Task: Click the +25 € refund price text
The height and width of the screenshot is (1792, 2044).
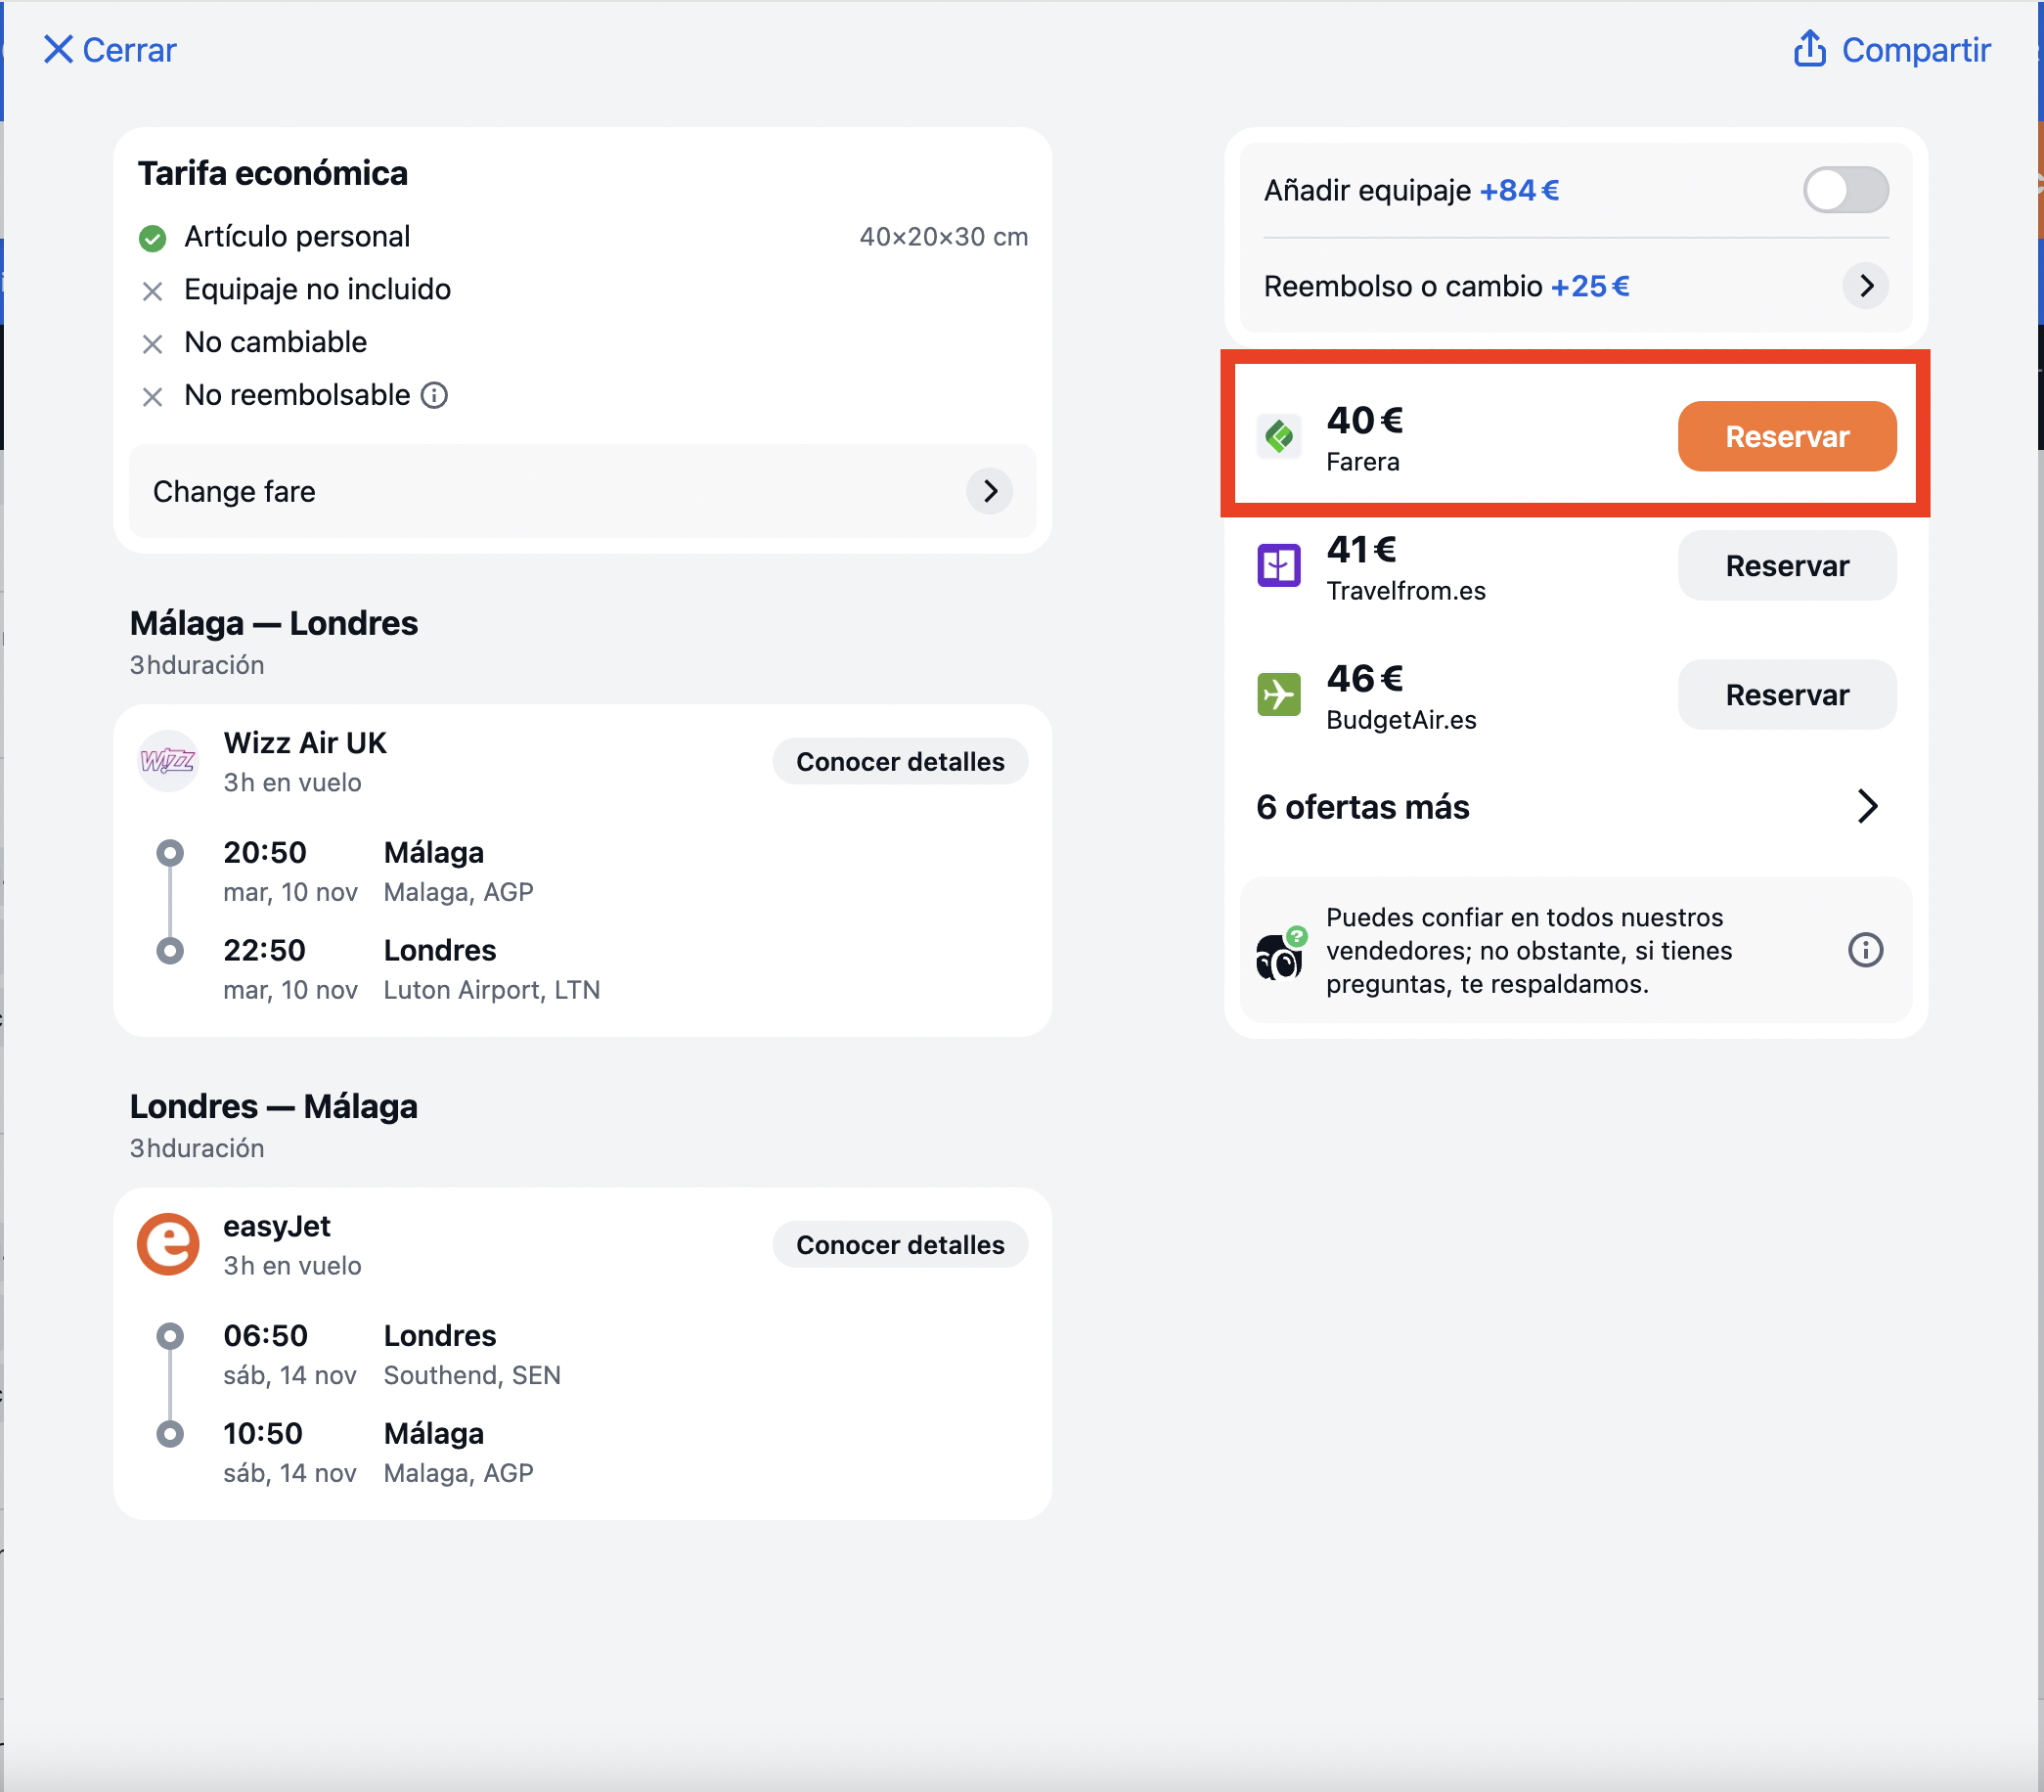Action: click(x=1590, y=286)
